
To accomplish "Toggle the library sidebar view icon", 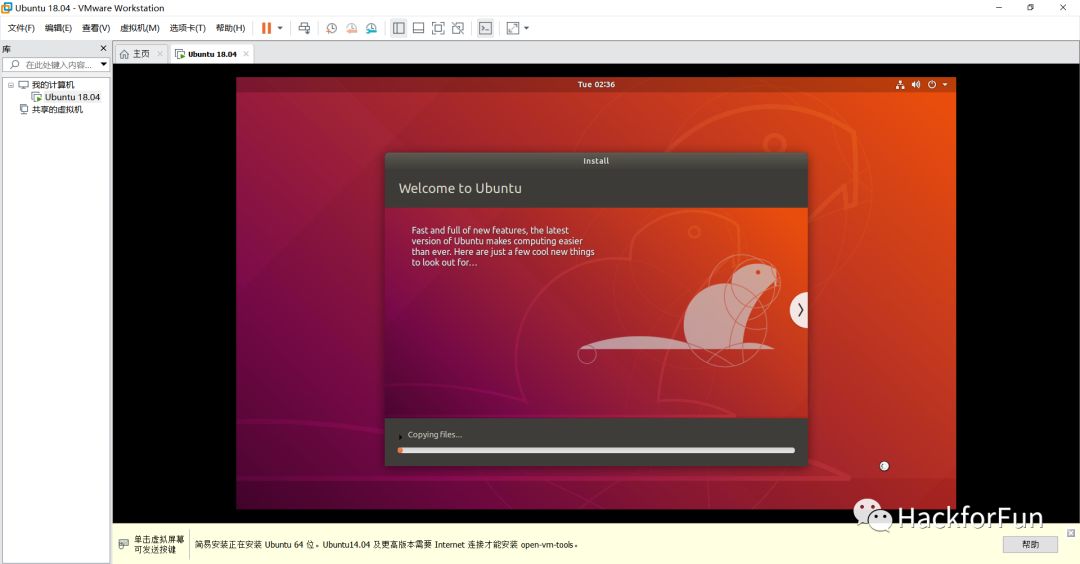I will [x=399, y=28].
